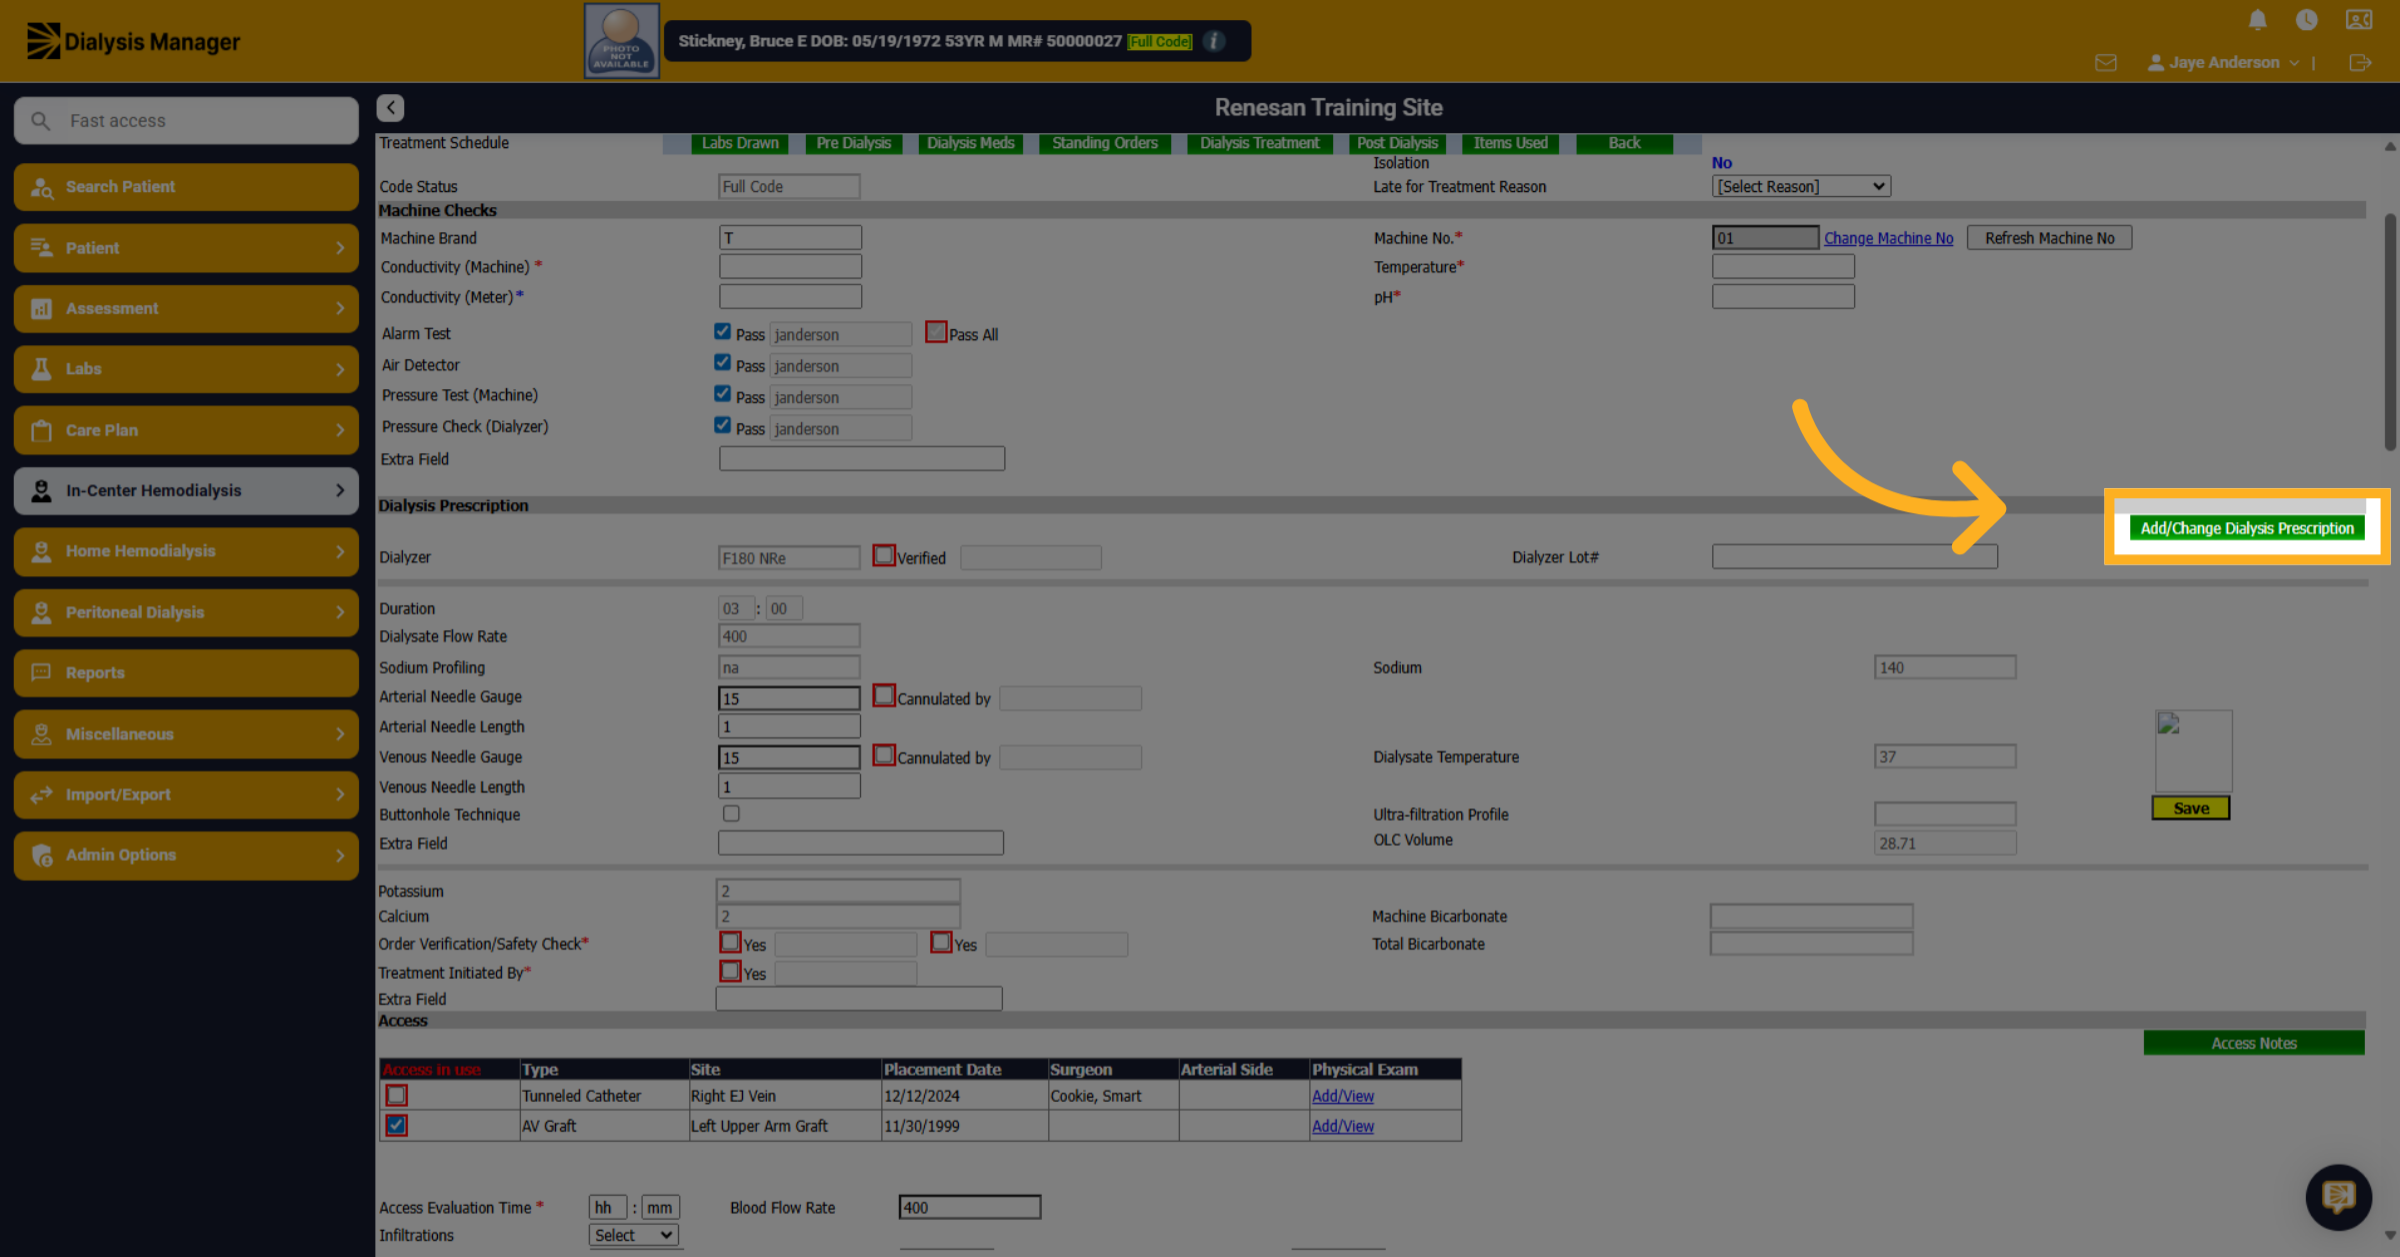Uncheck AV Graft access in use
Screen dimensions: 2400x1257
(x=396, y=1125)
